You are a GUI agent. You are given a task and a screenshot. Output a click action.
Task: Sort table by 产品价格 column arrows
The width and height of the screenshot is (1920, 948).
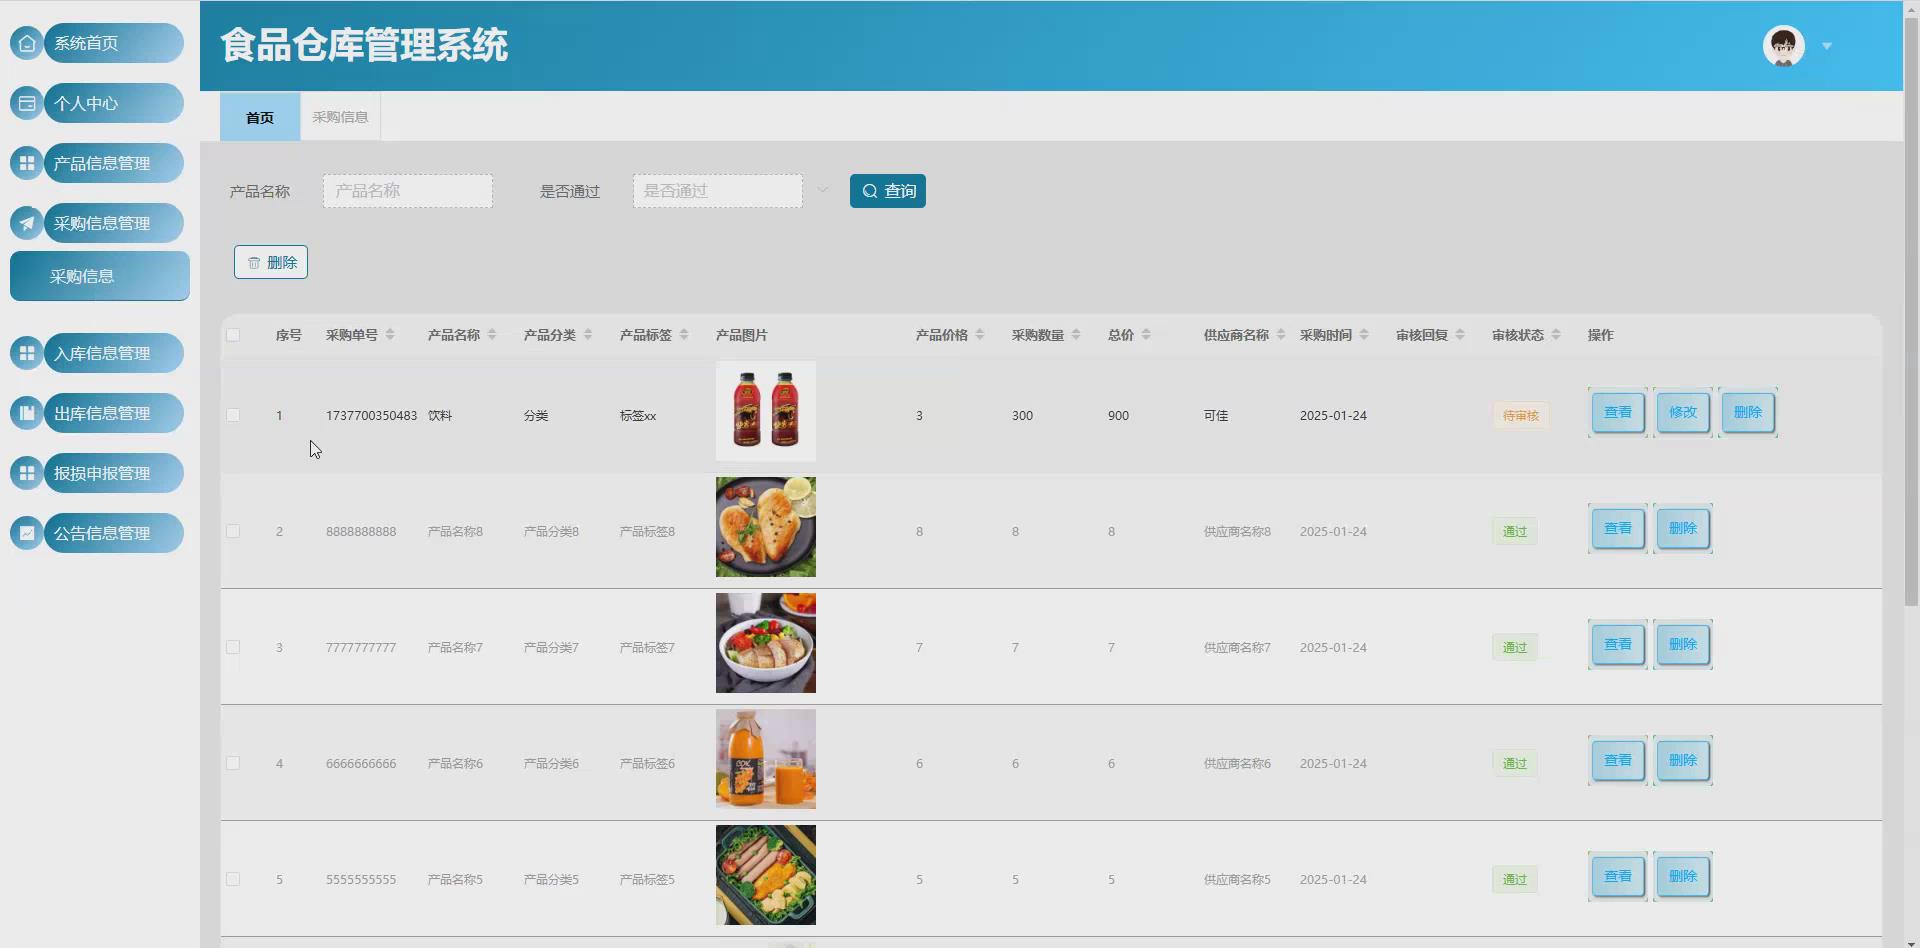[x=980, y=335]
